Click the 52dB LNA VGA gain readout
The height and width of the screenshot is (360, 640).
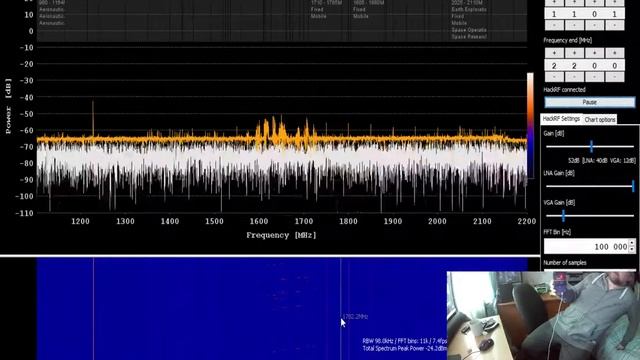602,160
